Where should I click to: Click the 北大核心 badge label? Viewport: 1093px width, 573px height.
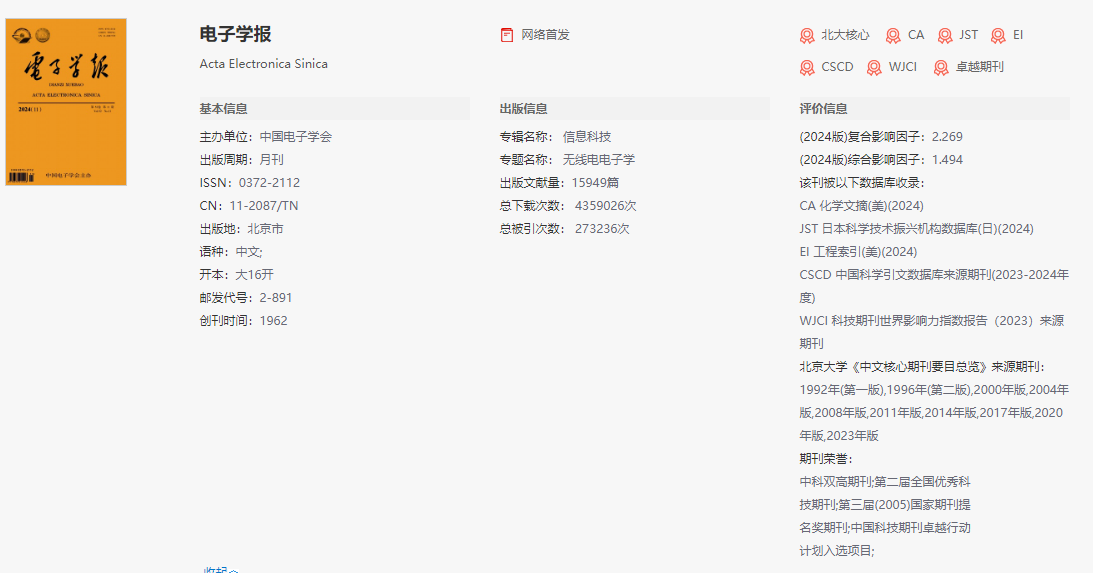pyautogui.click(x=845, y=35)
